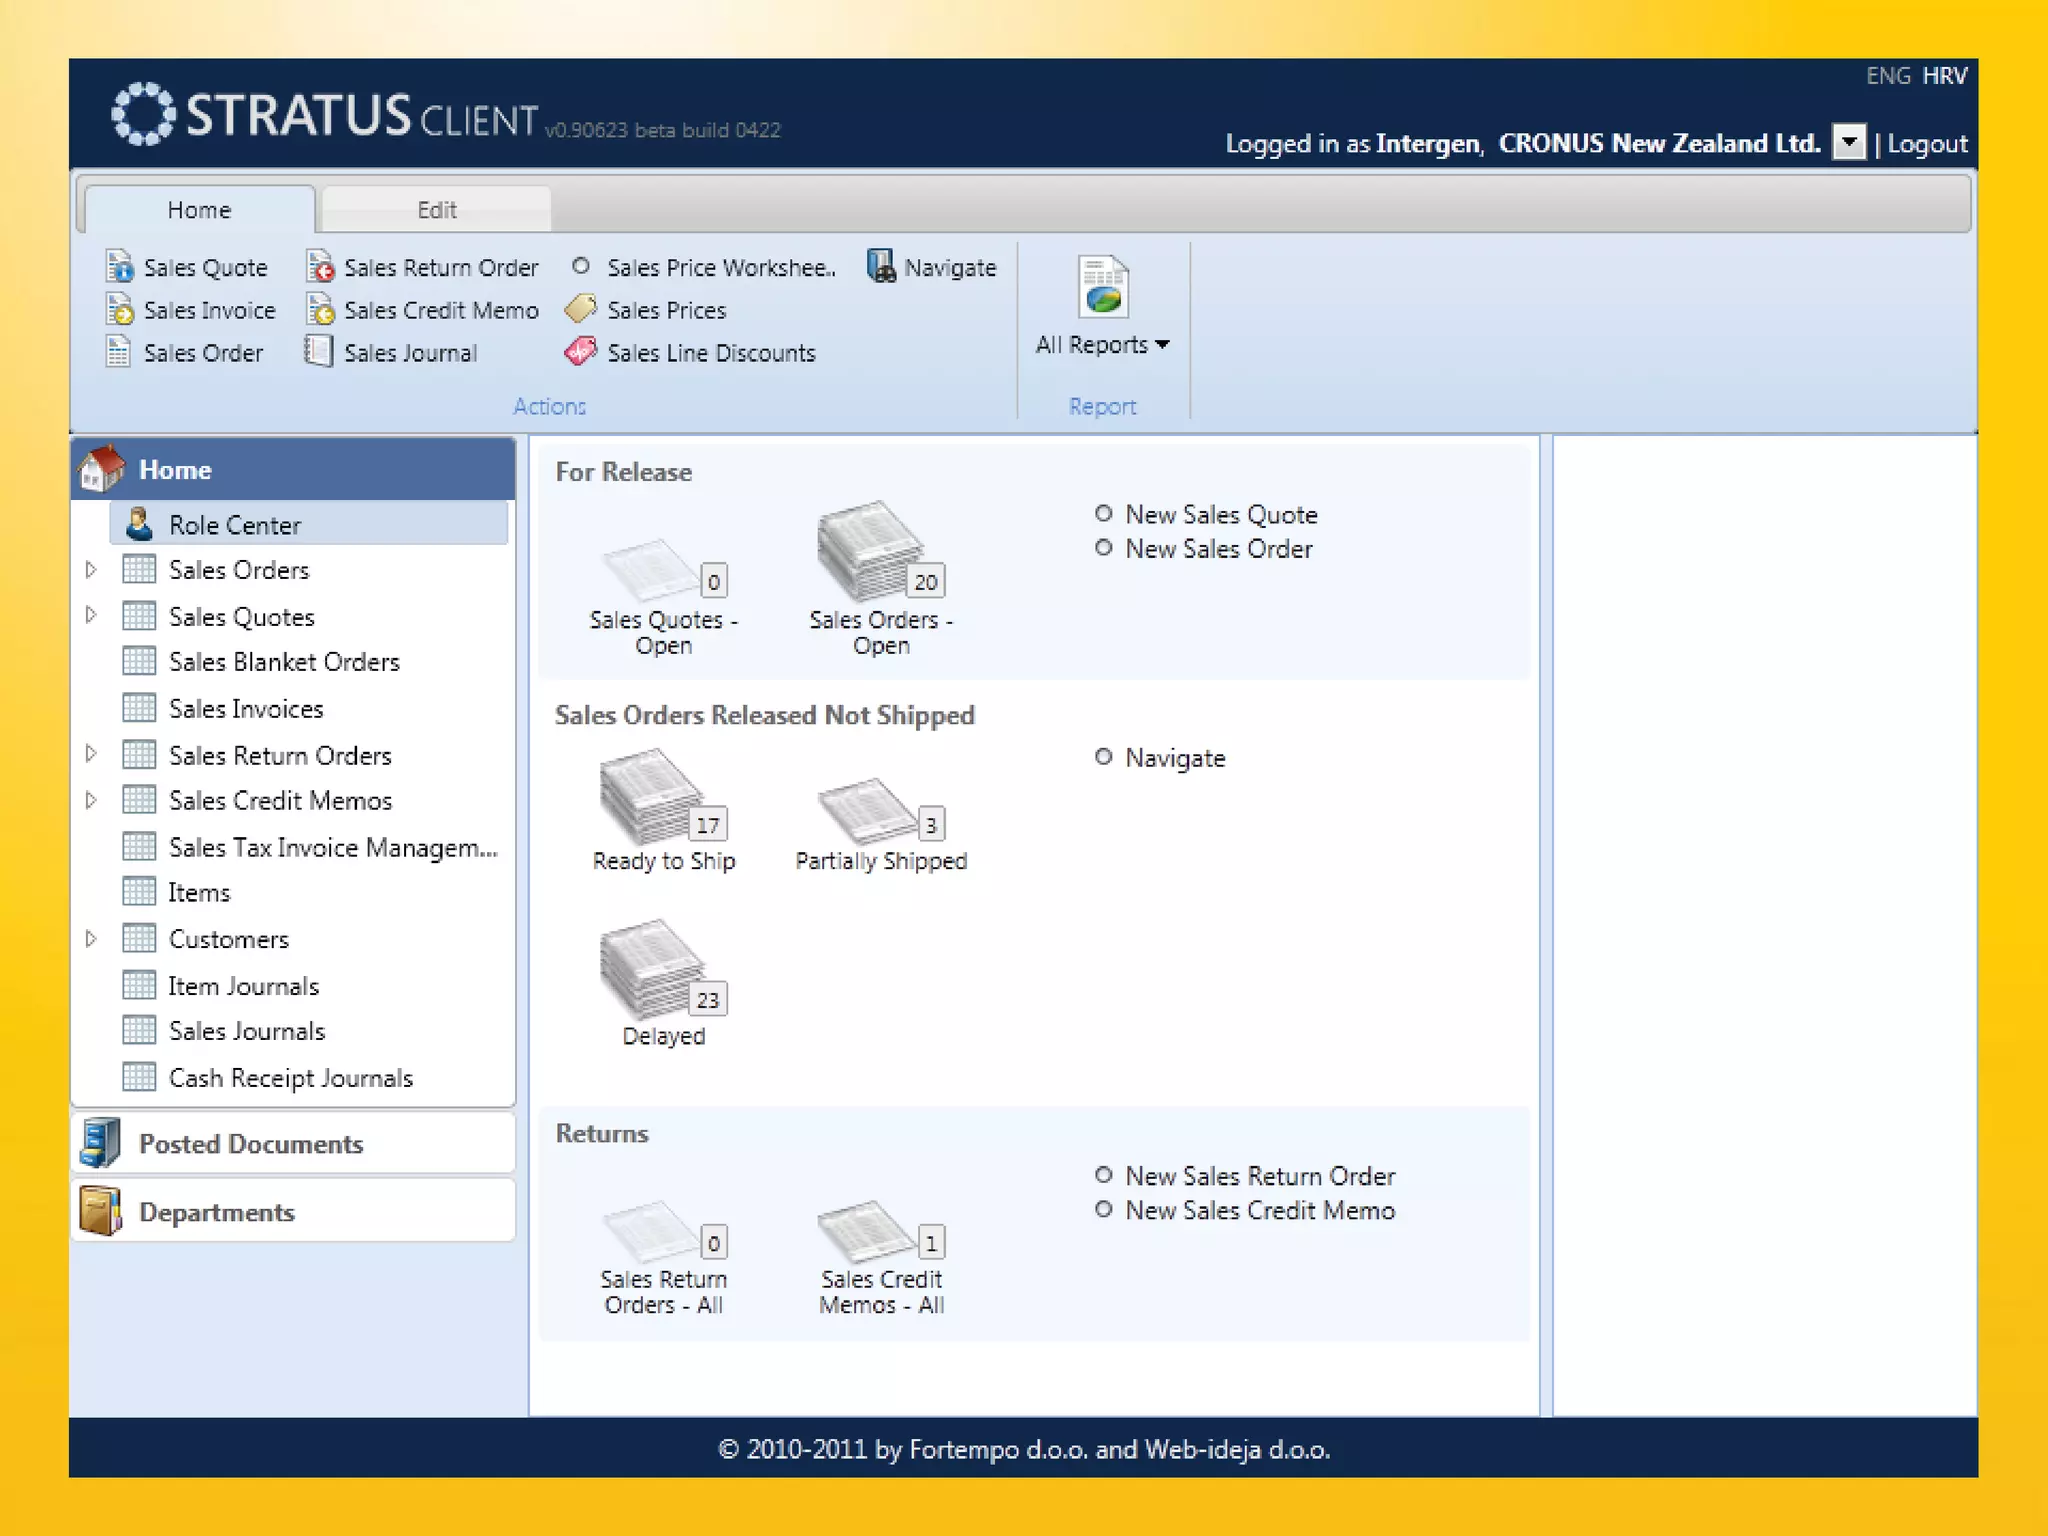The height and width of the screenshot is (1536, 2048).
Task: Open the Sales Invoice action icon
Action: (119, 310)
